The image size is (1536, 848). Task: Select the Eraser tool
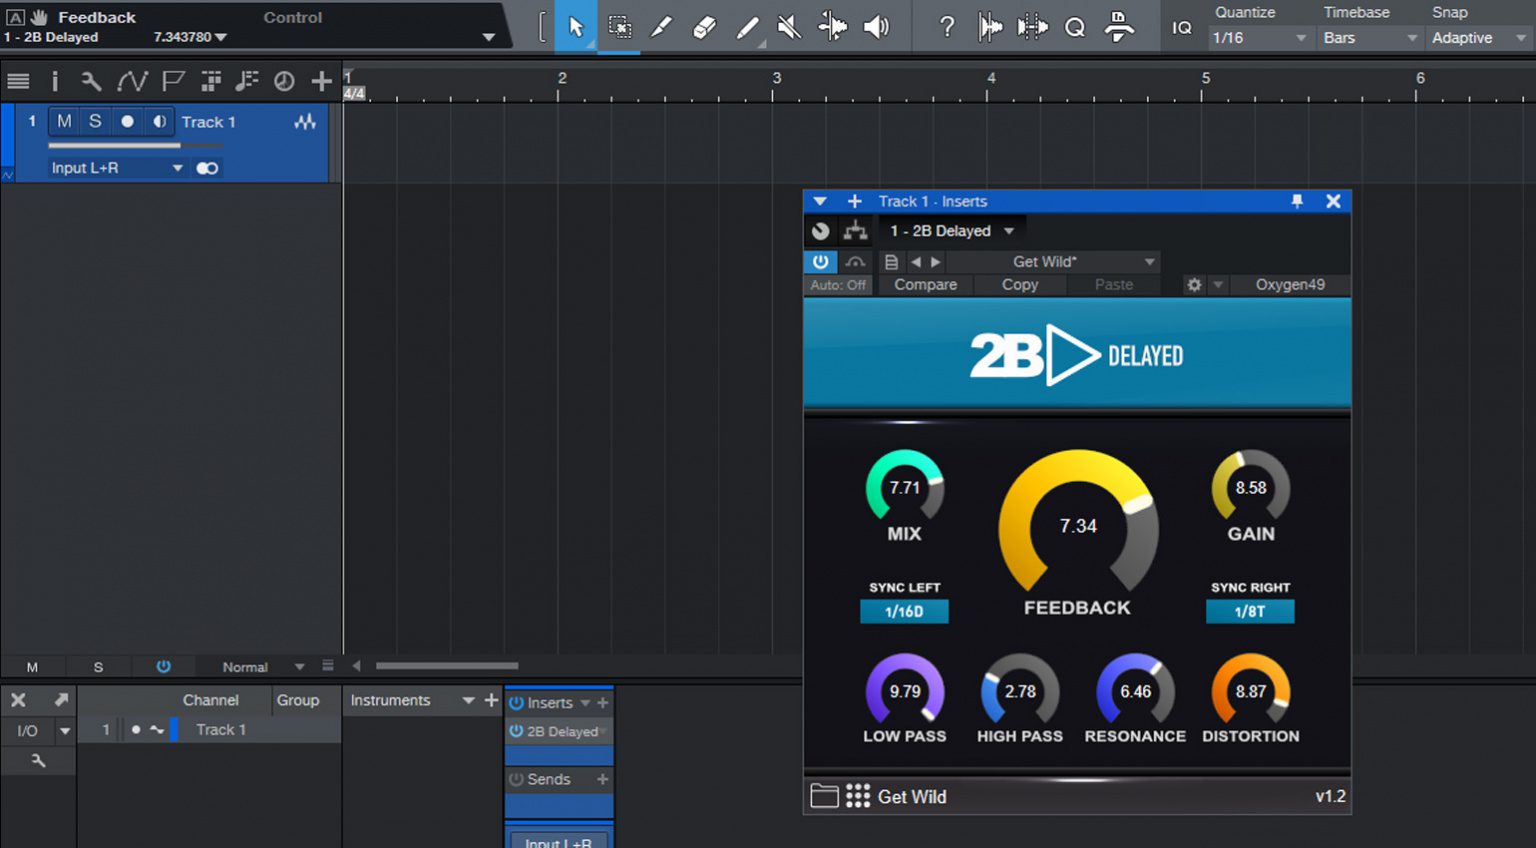click(x=703, y=27)
